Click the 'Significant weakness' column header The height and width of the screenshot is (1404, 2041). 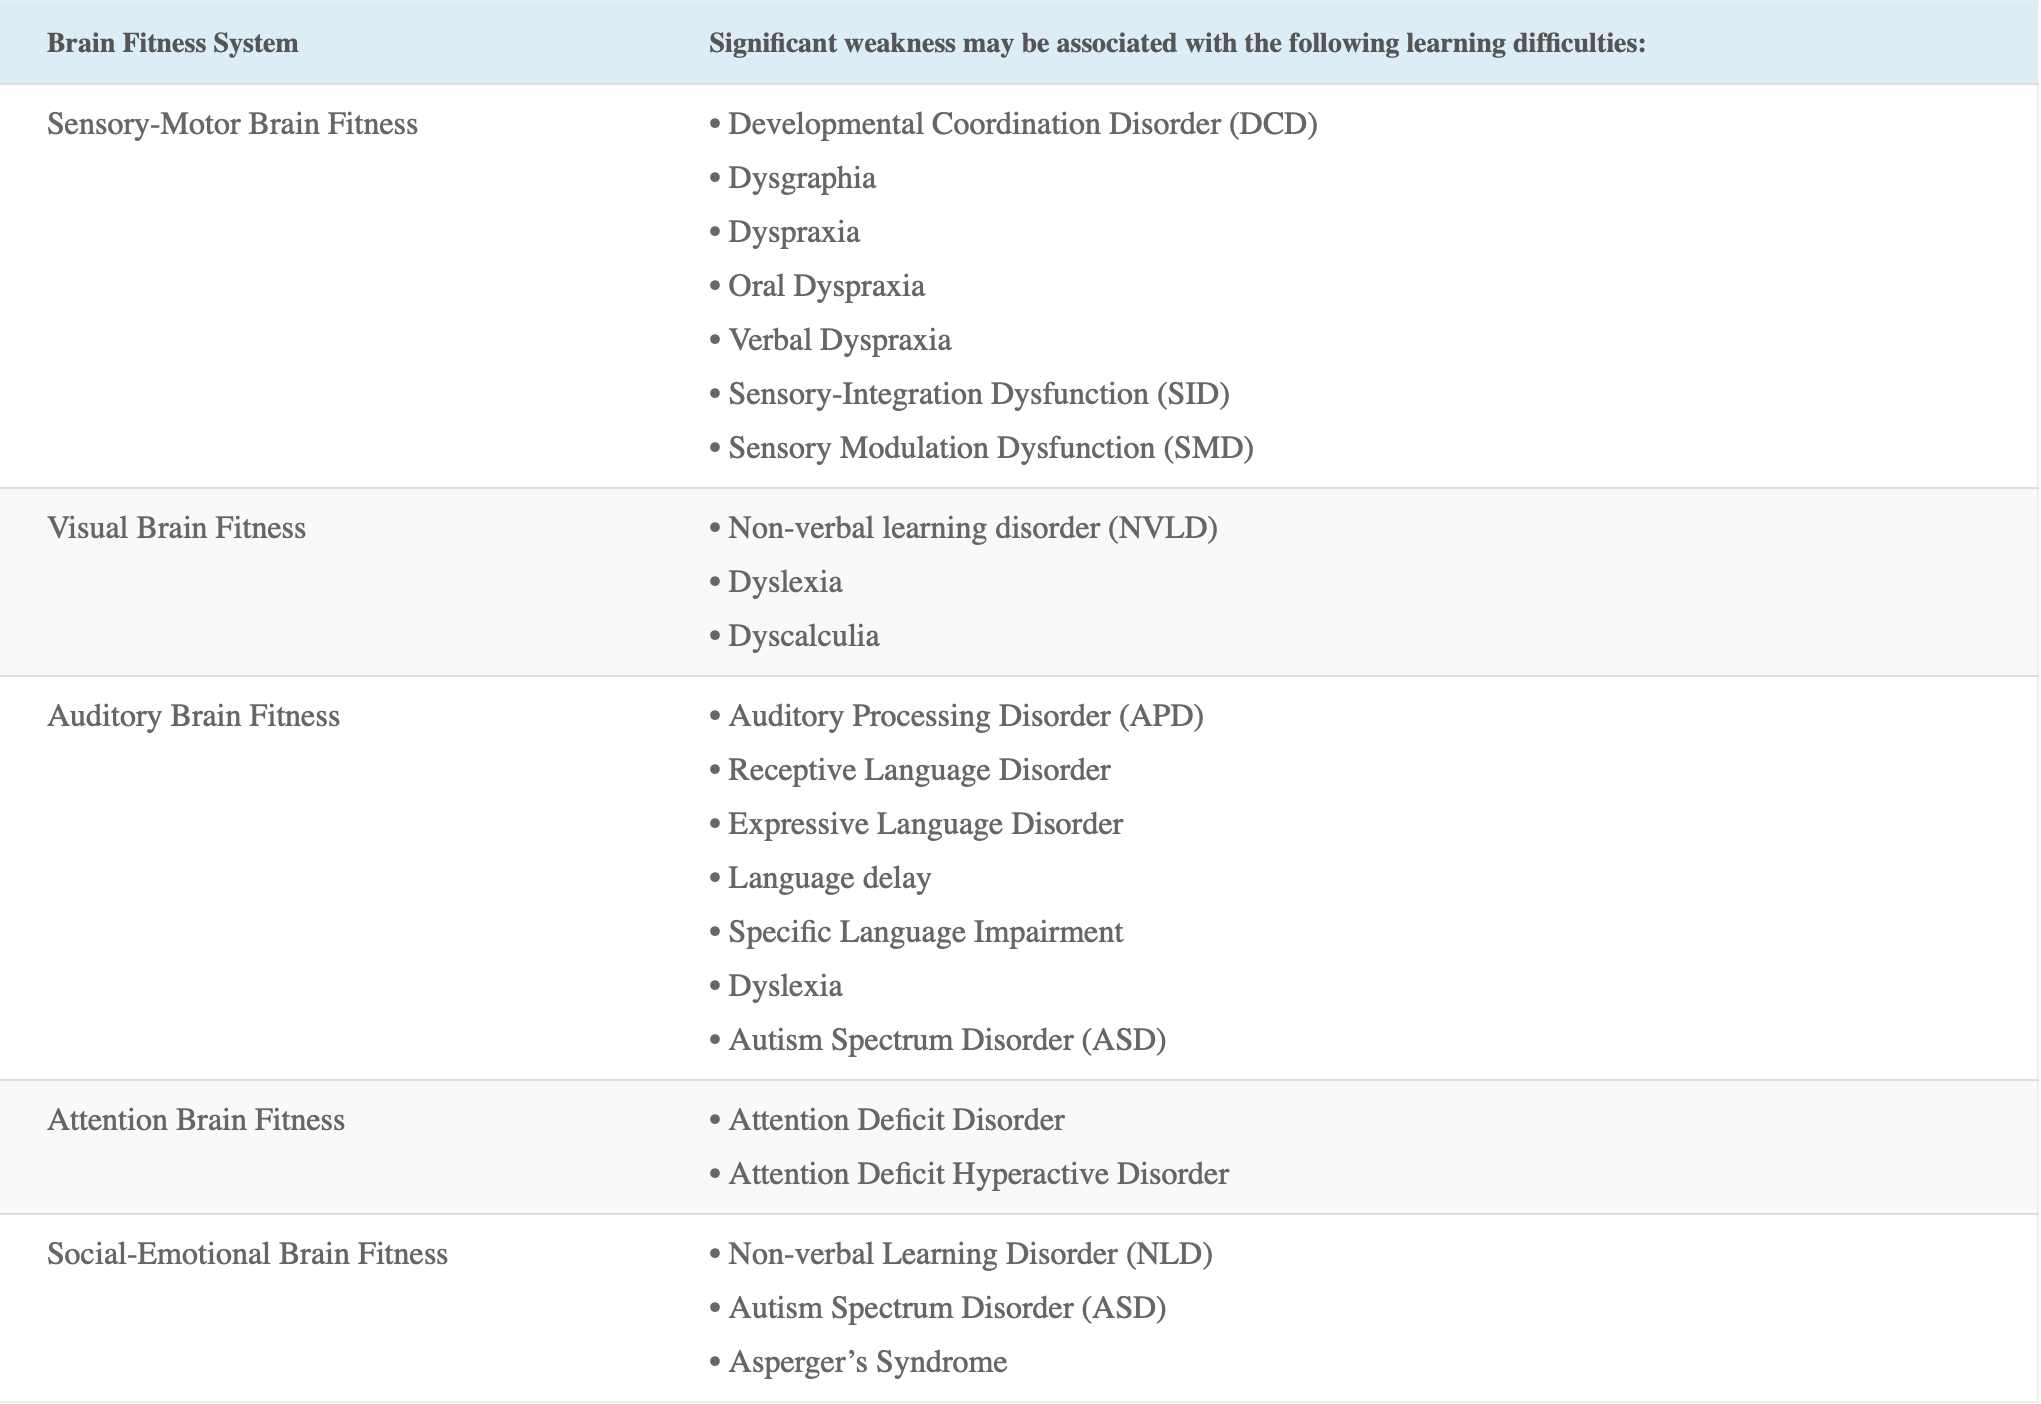pos(1176,44)
